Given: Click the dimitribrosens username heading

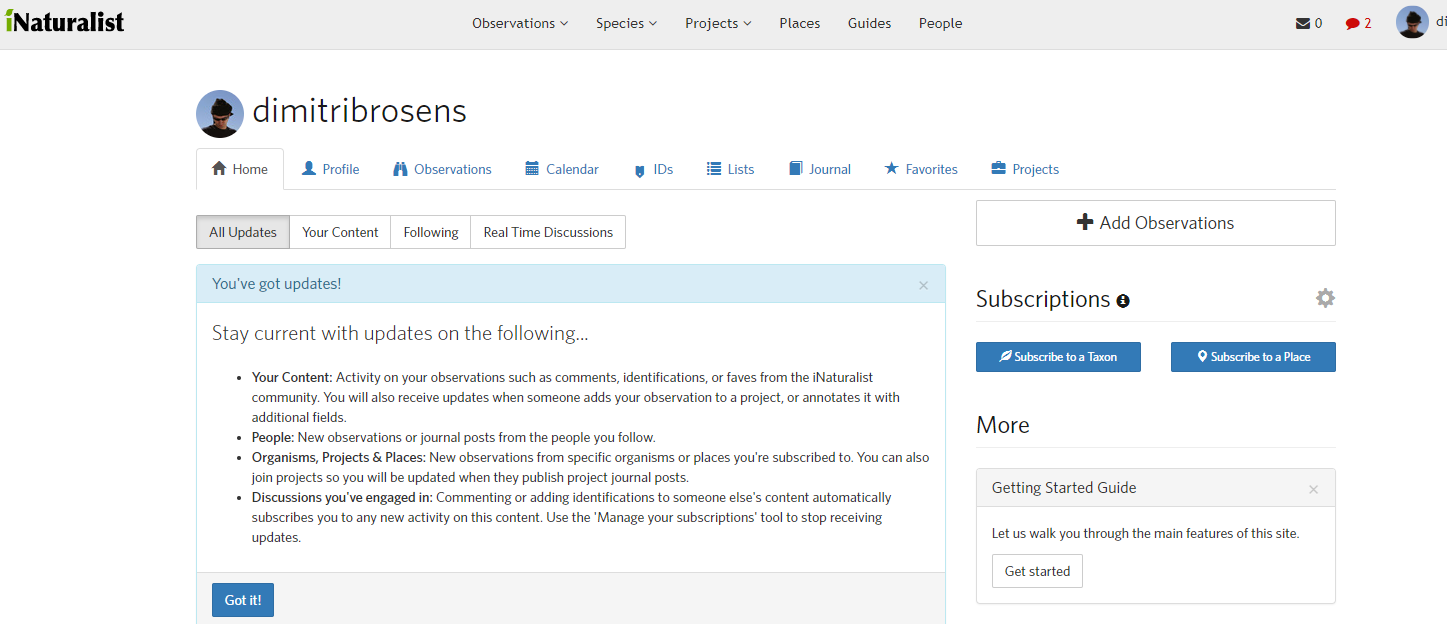Looking at the screenshot, I should [x=360, y=111].
